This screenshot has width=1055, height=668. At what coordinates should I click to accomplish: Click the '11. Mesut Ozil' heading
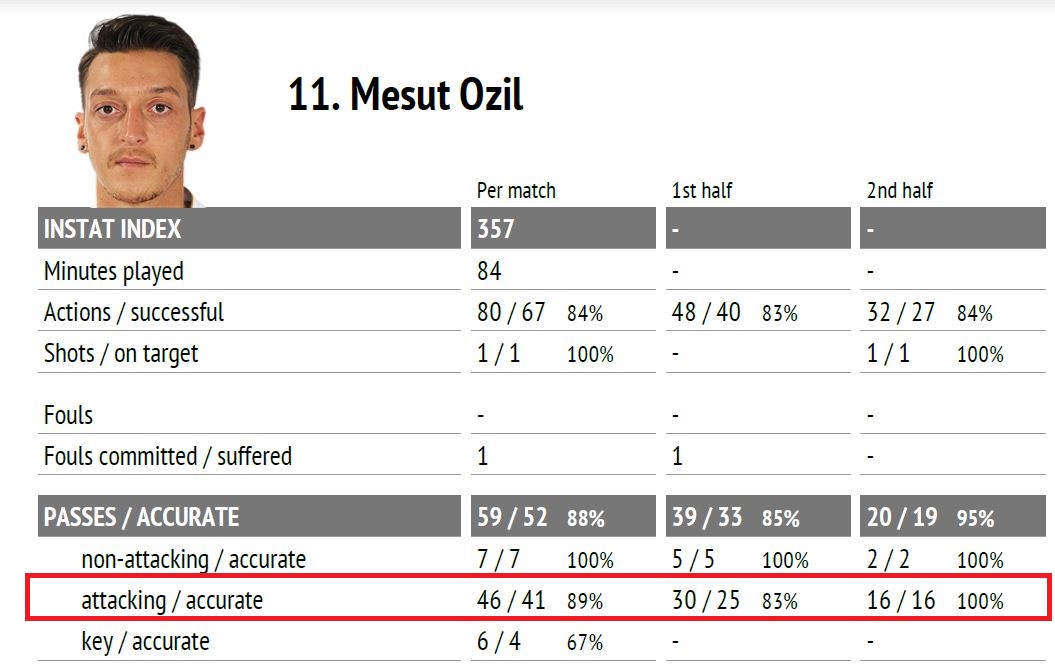[x=406, y=94]
